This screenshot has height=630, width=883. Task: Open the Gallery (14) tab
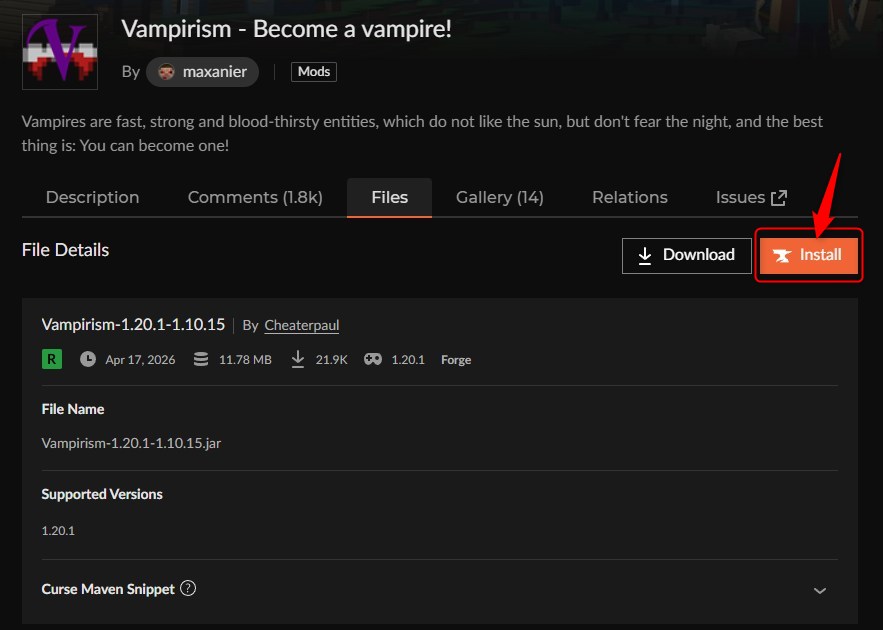(x=500, y=198)
